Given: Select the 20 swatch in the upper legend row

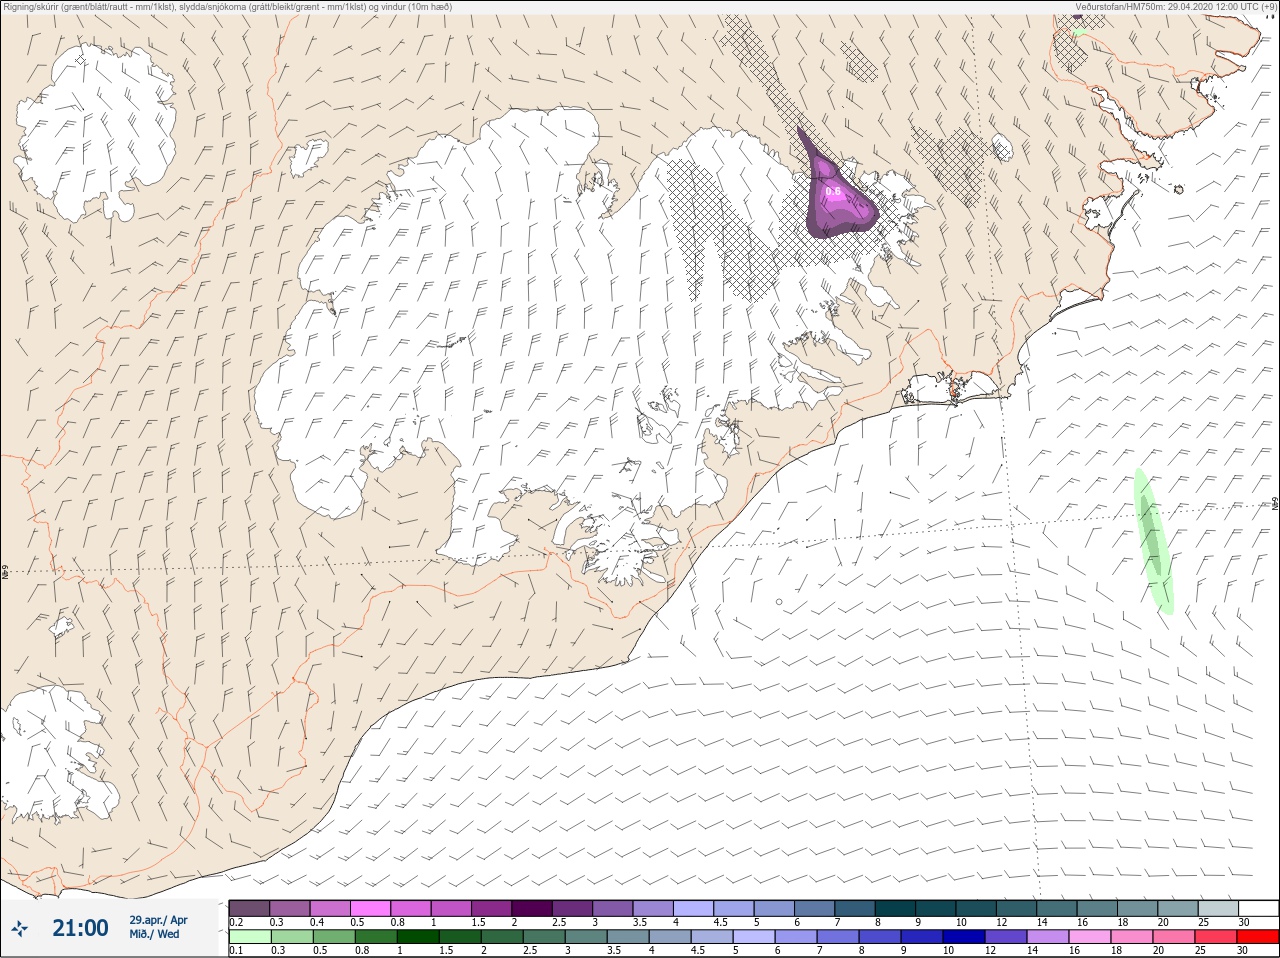Looking at the screenshot, I should tap(1178, 907).
